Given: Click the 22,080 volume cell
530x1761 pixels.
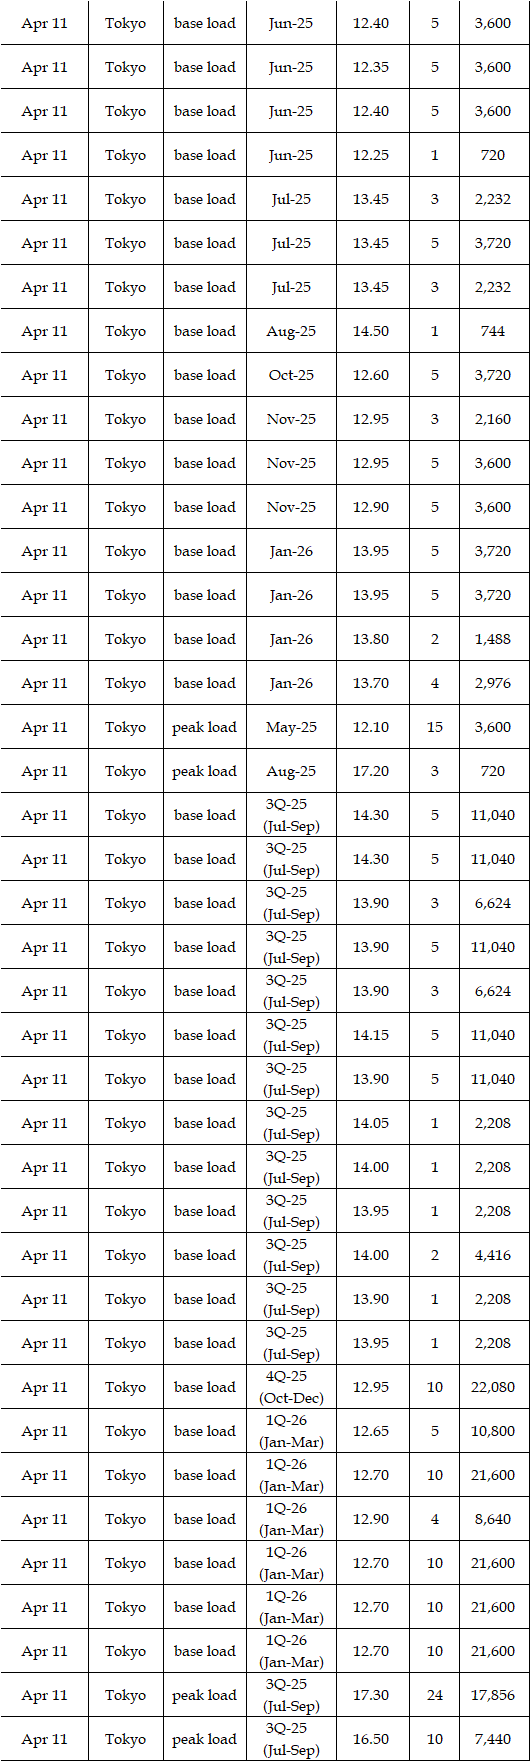Looking at the screenshot, I should coord(493,1387).
